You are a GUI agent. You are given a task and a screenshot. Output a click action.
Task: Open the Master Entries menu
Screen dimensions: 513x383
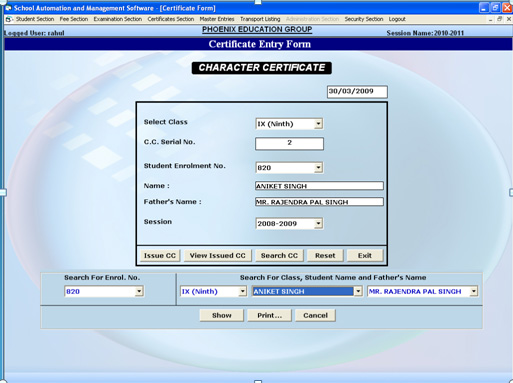coord(217,19)
